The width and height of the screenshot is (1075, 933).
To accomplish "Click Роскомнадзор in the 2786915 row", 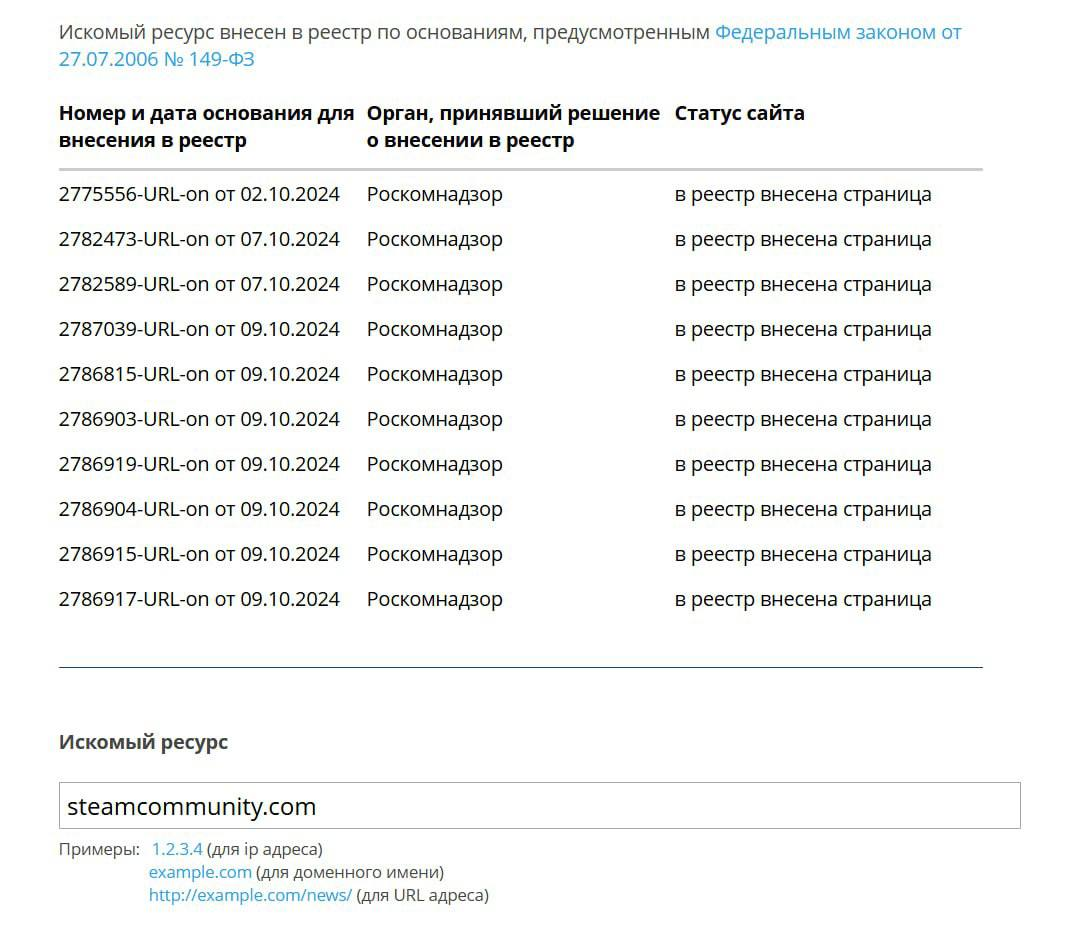I will tap(435, 555).
